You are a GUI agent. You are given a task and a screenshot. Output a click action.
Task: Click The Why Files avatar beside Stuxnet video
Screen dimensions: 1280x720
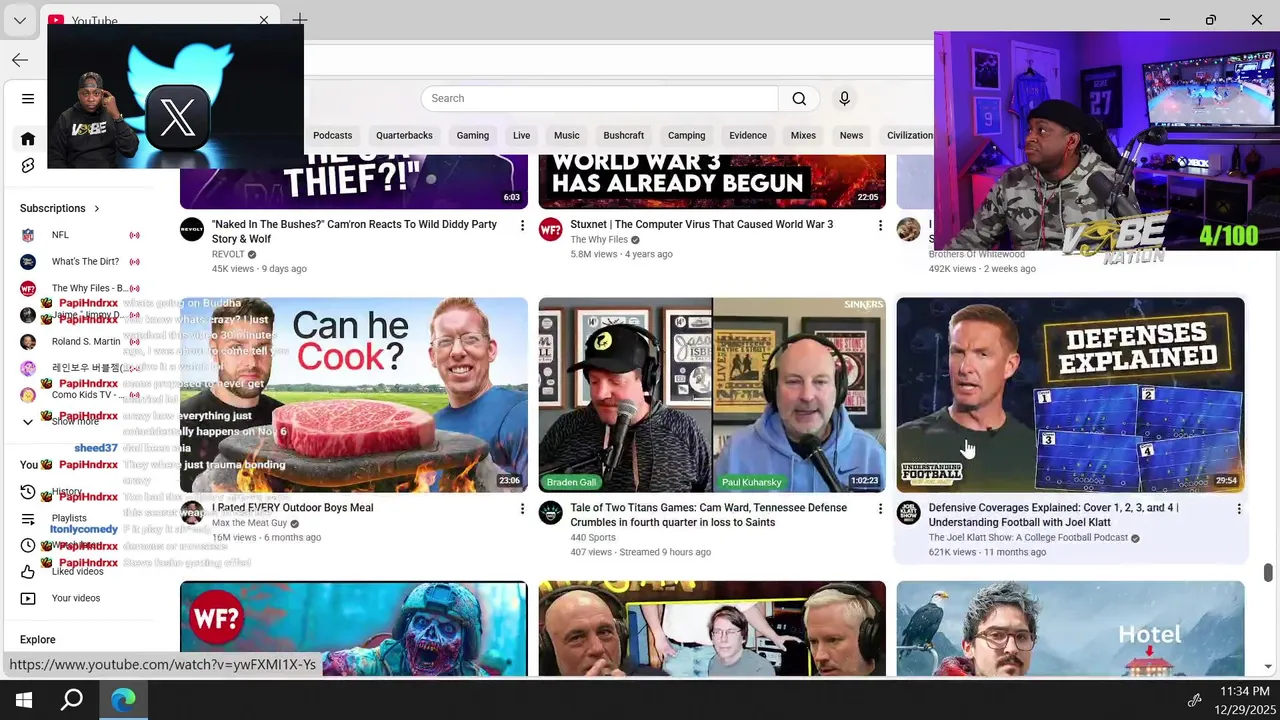pos(550,230)
